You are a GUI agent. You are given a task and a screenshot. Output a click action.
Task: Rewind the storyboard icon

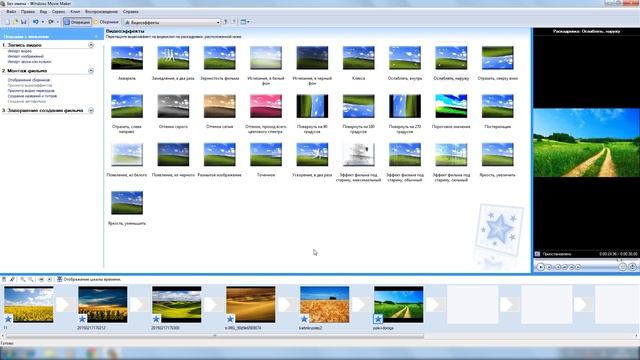coord(41,279)
